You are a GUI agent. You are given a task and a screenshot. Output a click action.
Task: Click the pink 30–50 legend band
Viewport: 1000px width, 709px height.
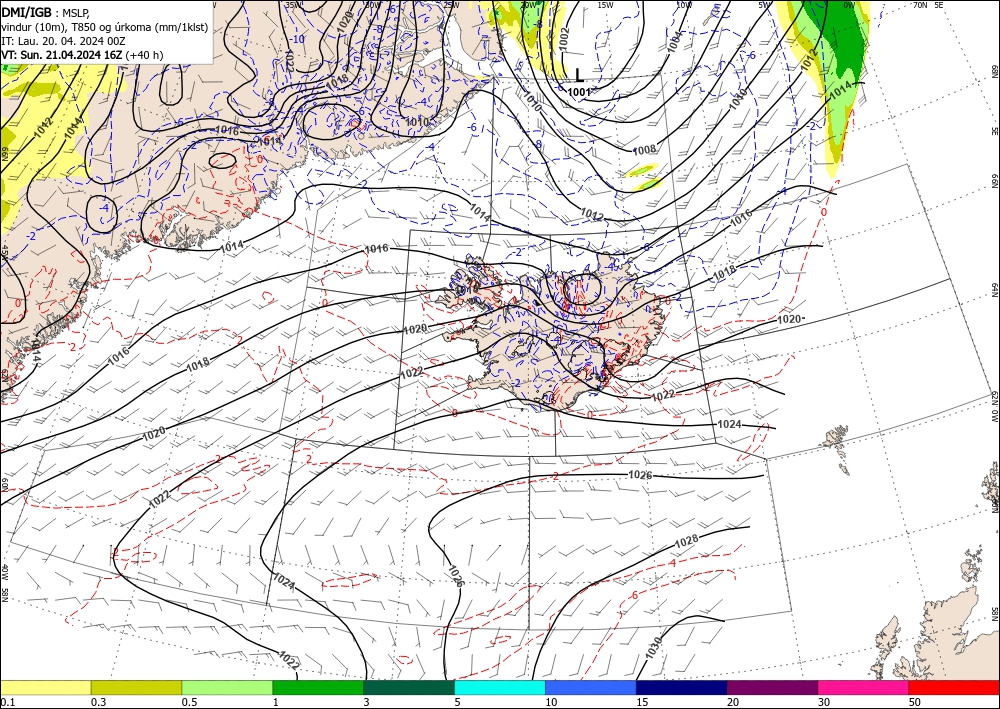tap(864, 687)
